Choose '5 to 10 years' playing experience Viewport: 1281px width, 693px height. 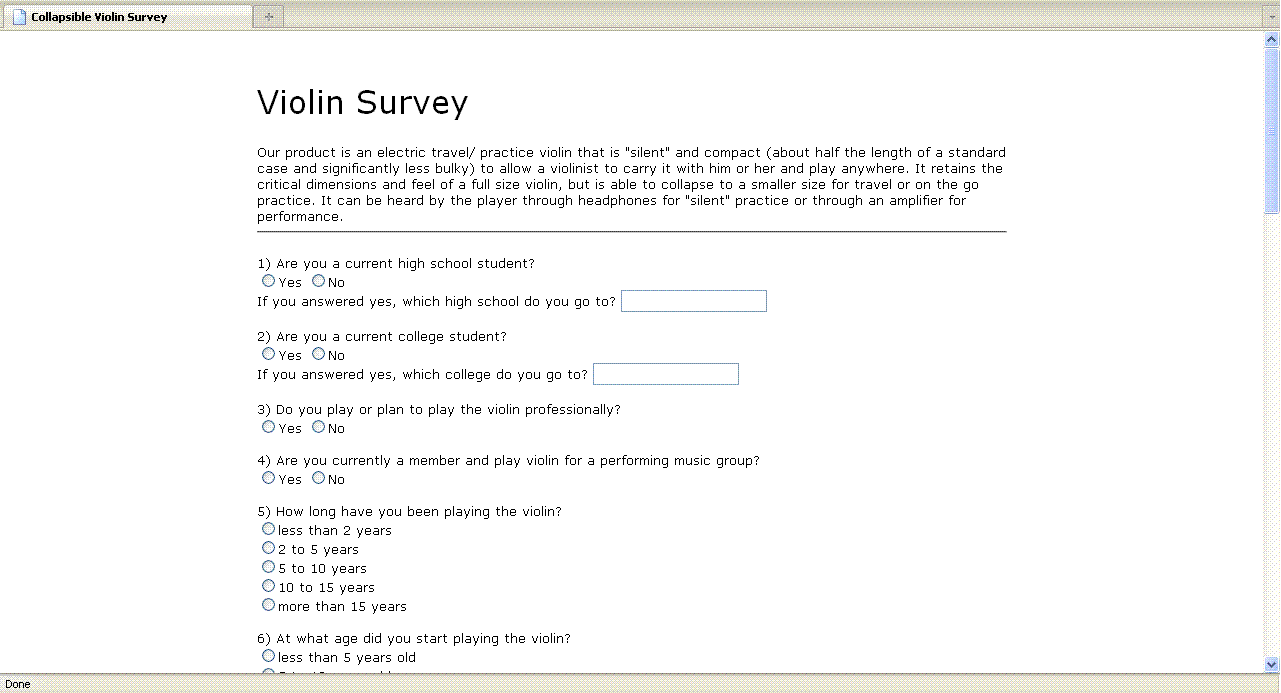click(268, 566)
